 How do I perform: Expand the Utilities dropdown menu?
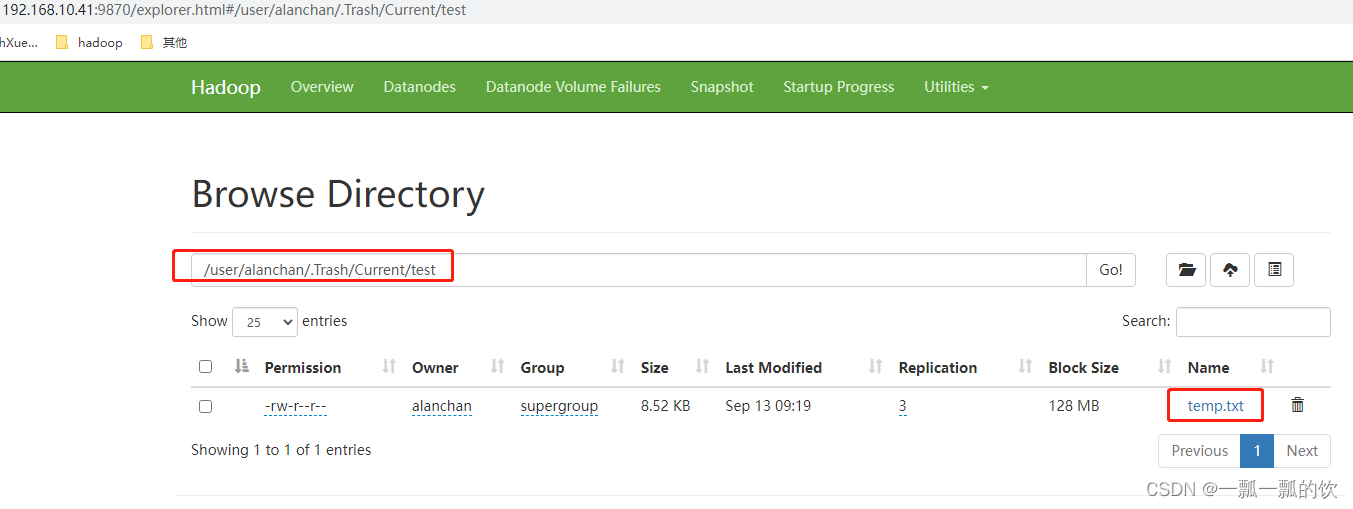coord(956,87)
